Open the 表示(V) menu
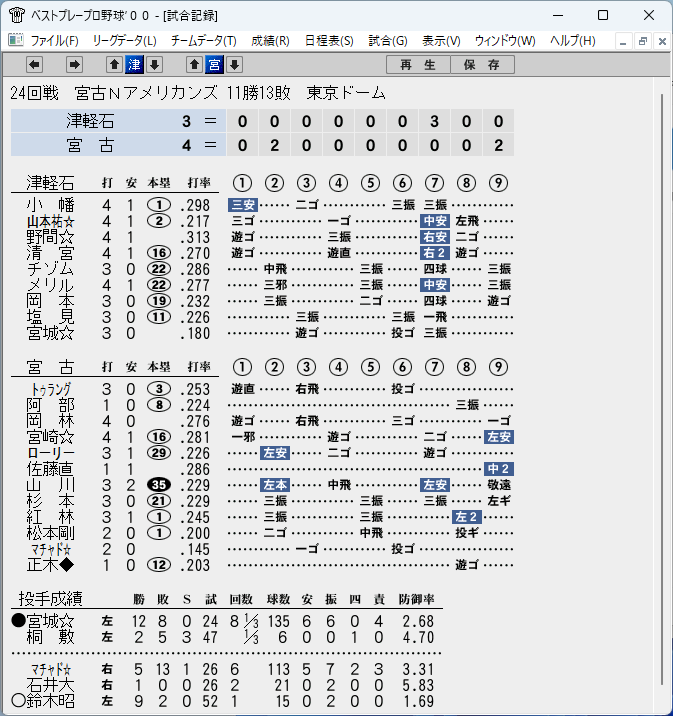The width and height of the screenshot is (673, 716). (x=441, y=41)
